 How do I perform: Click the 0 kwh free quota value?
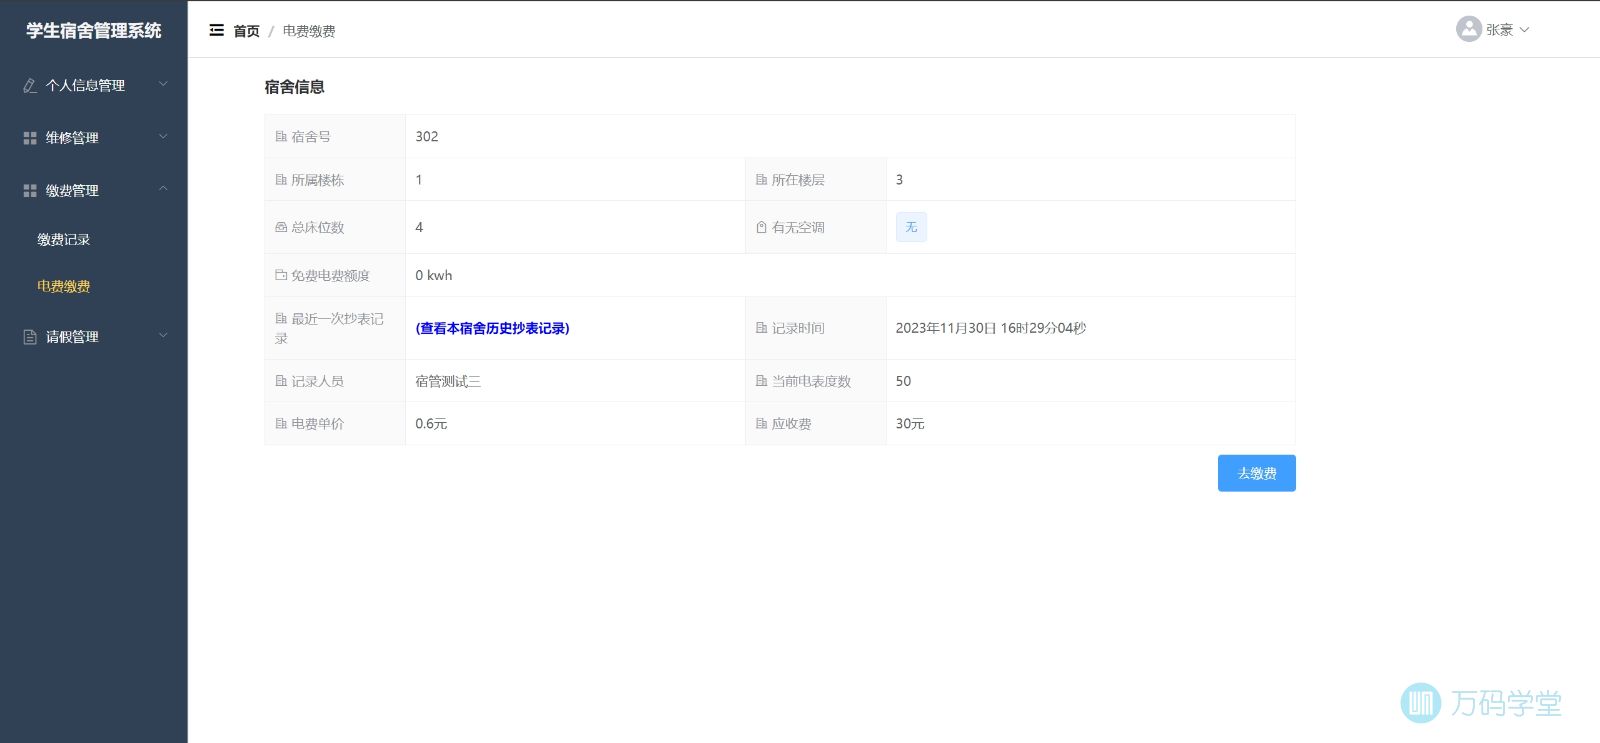click(x=434, y=275)
